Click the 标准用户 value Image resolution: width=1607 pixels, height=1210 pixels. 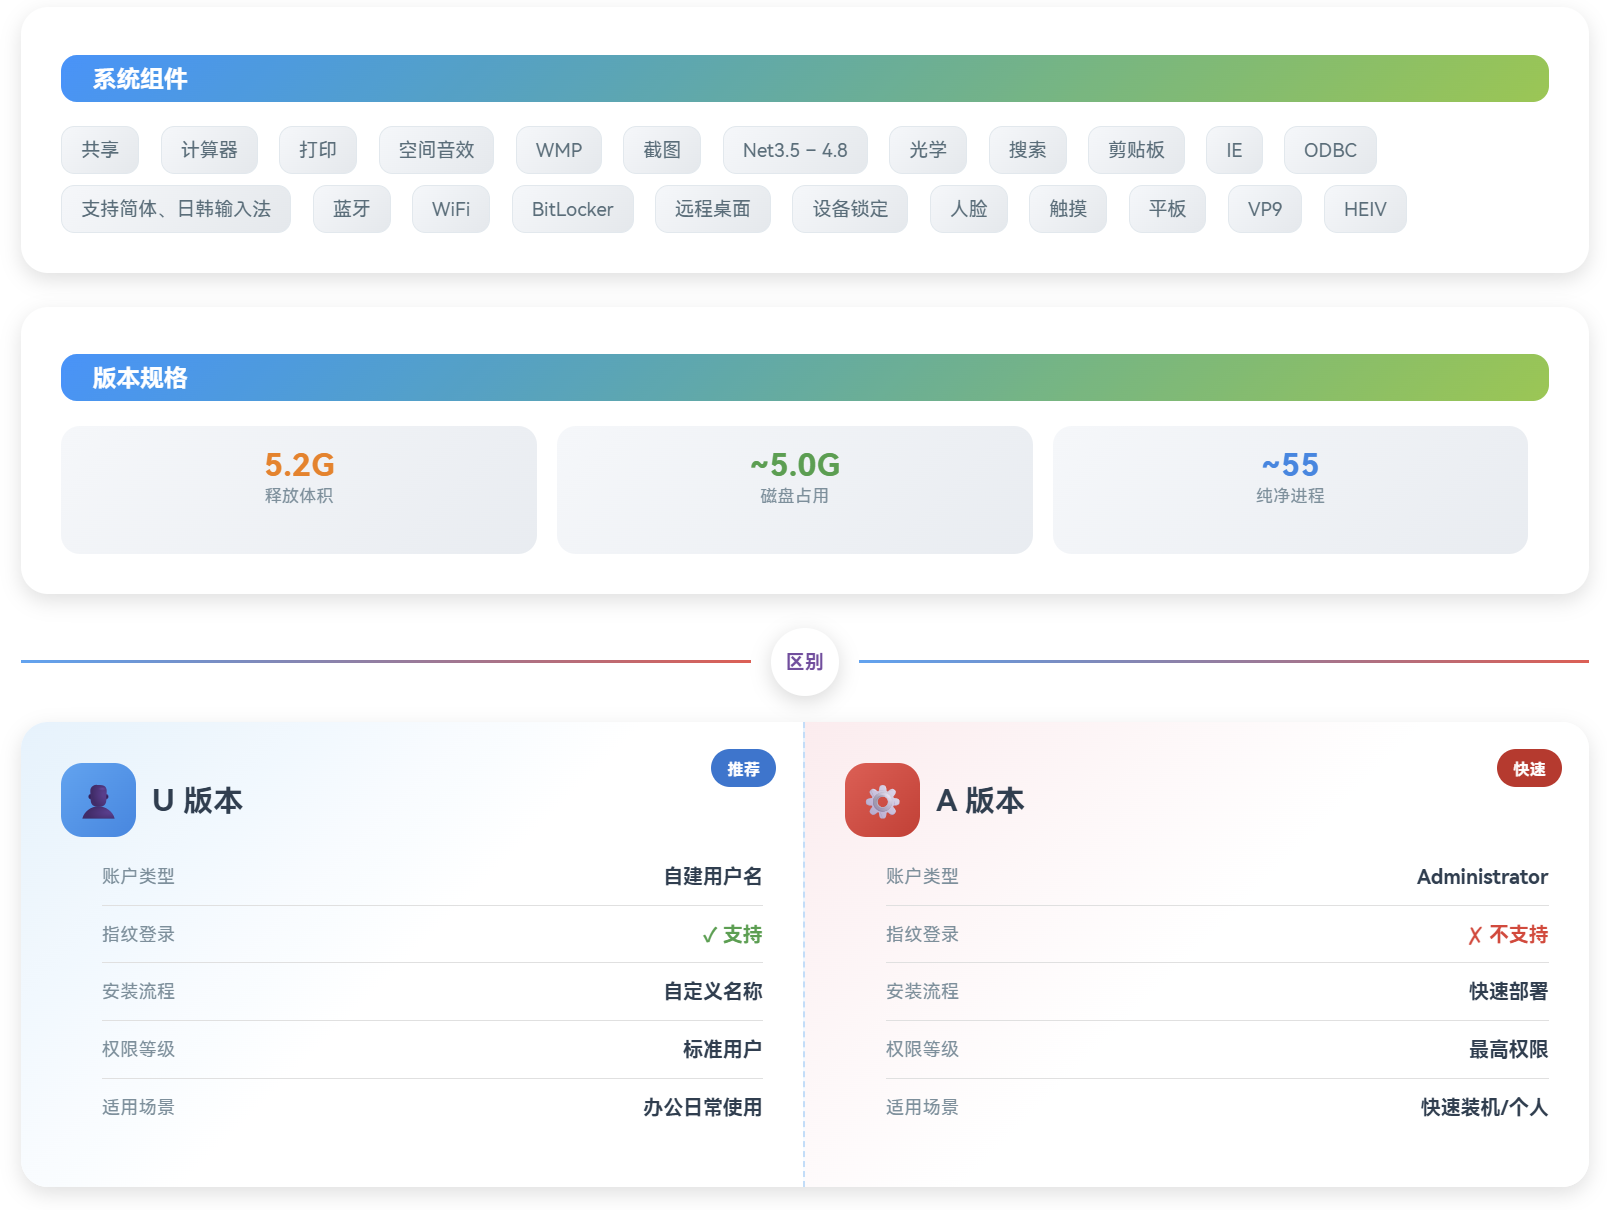[x=723, y=1049]
